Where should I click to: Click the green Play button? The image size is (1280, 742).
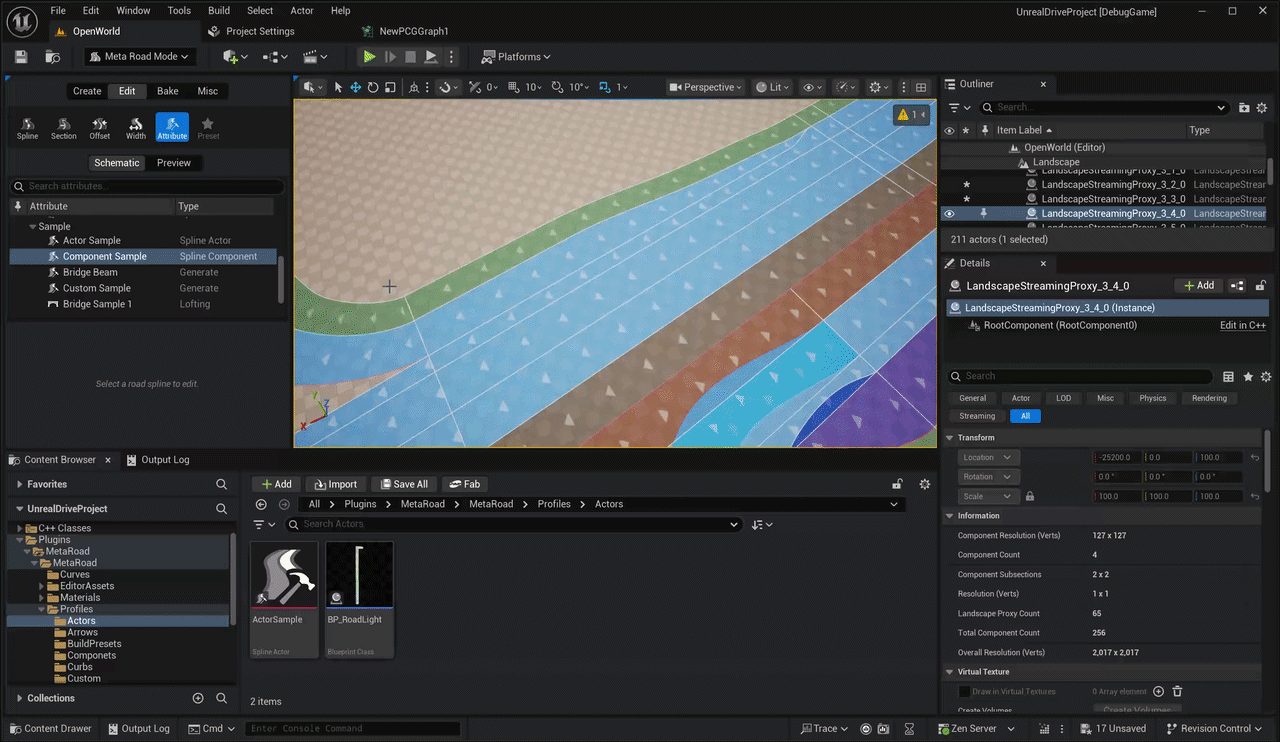point(369,57)
